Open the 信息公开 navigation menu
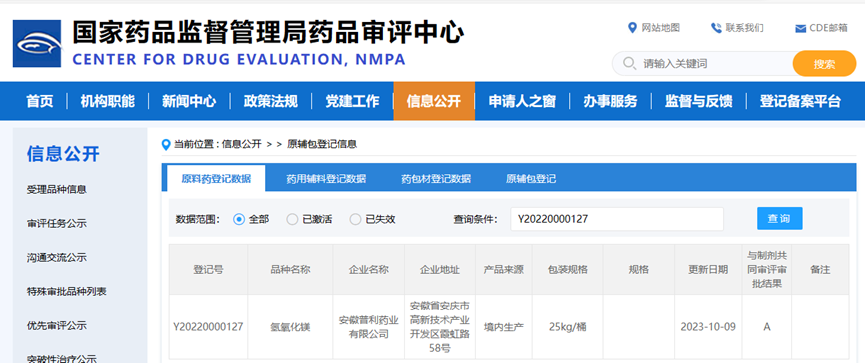Image resolution: width=865 pixels, height=363 pixels. coord(434,101)
